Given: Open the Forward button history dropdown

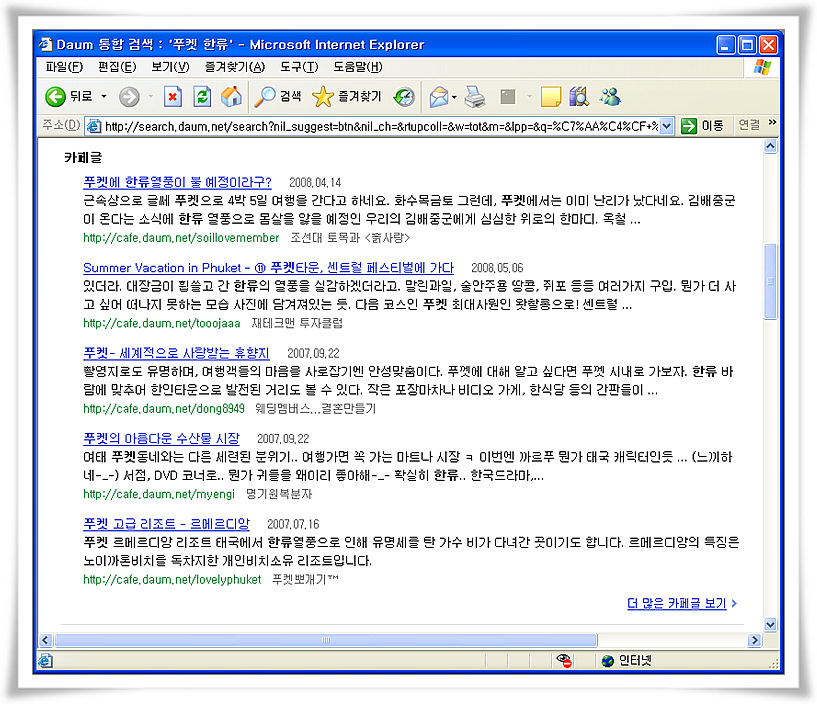Looking at the screenshot, I should (151, 97).
